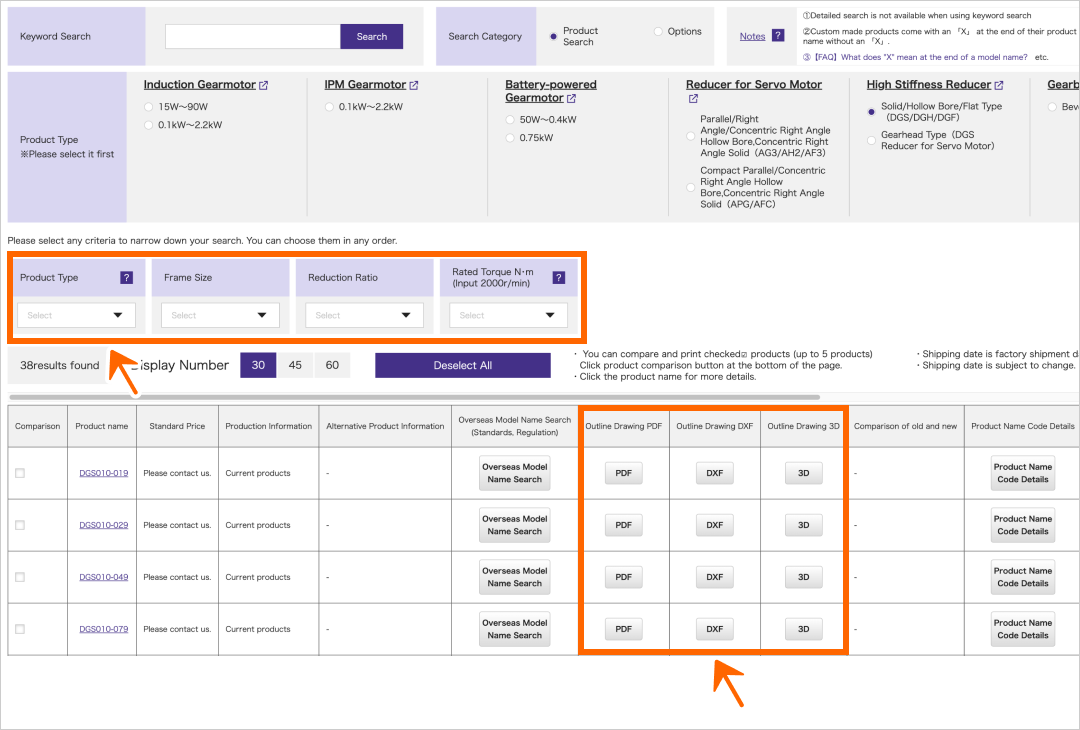1080x730 pixels.
Task: Click help icon in Product Type filter header
Action: click(x=126, y=278)
